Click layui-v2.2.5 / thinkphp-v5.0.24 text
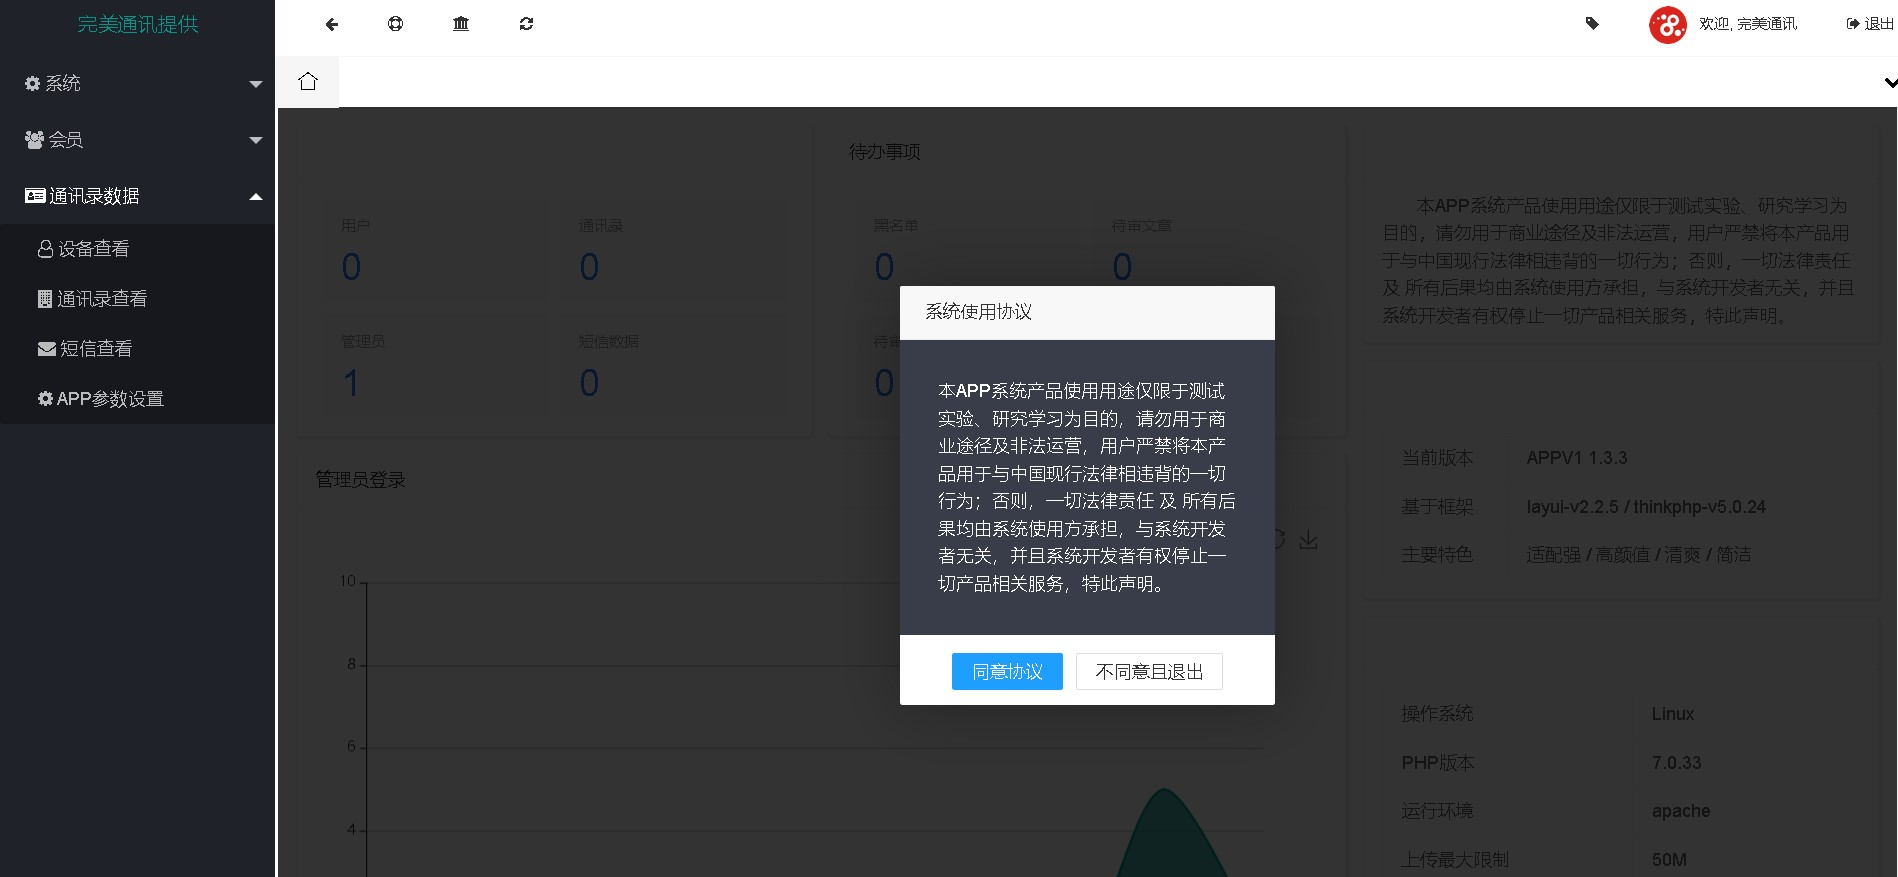Screen dimensions: 1898x877 [x=1646, y=507]
